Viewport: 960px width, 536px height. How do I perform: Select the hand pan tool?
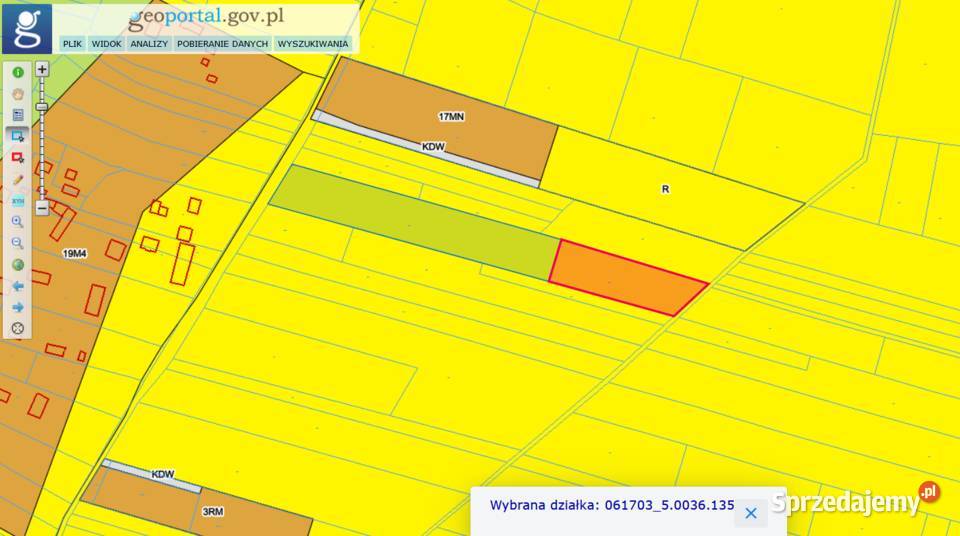(x=17, y=93)
